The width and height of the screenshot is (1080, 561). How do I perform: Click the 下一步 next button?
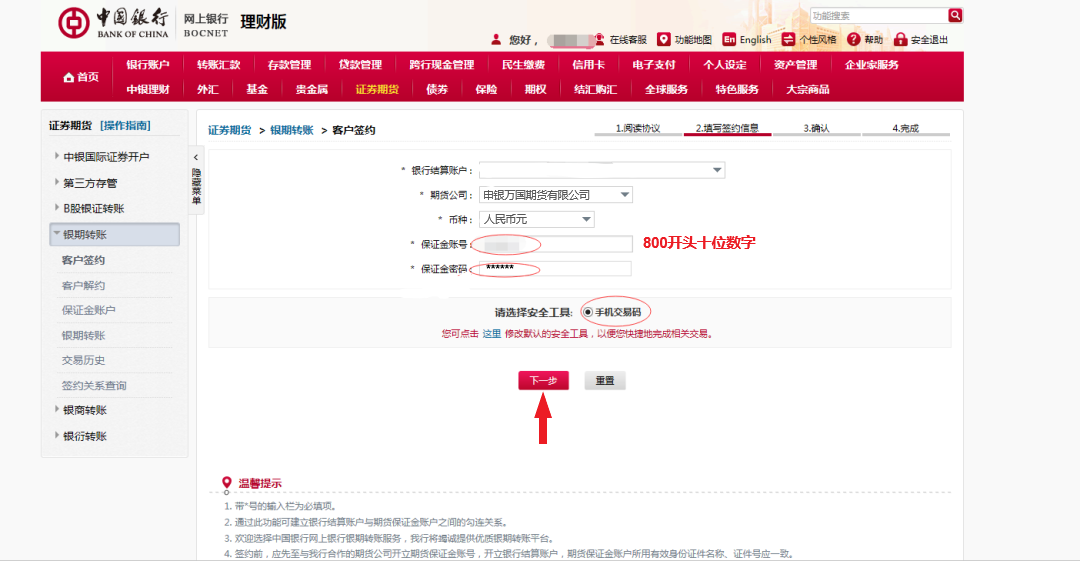[543, 381]
